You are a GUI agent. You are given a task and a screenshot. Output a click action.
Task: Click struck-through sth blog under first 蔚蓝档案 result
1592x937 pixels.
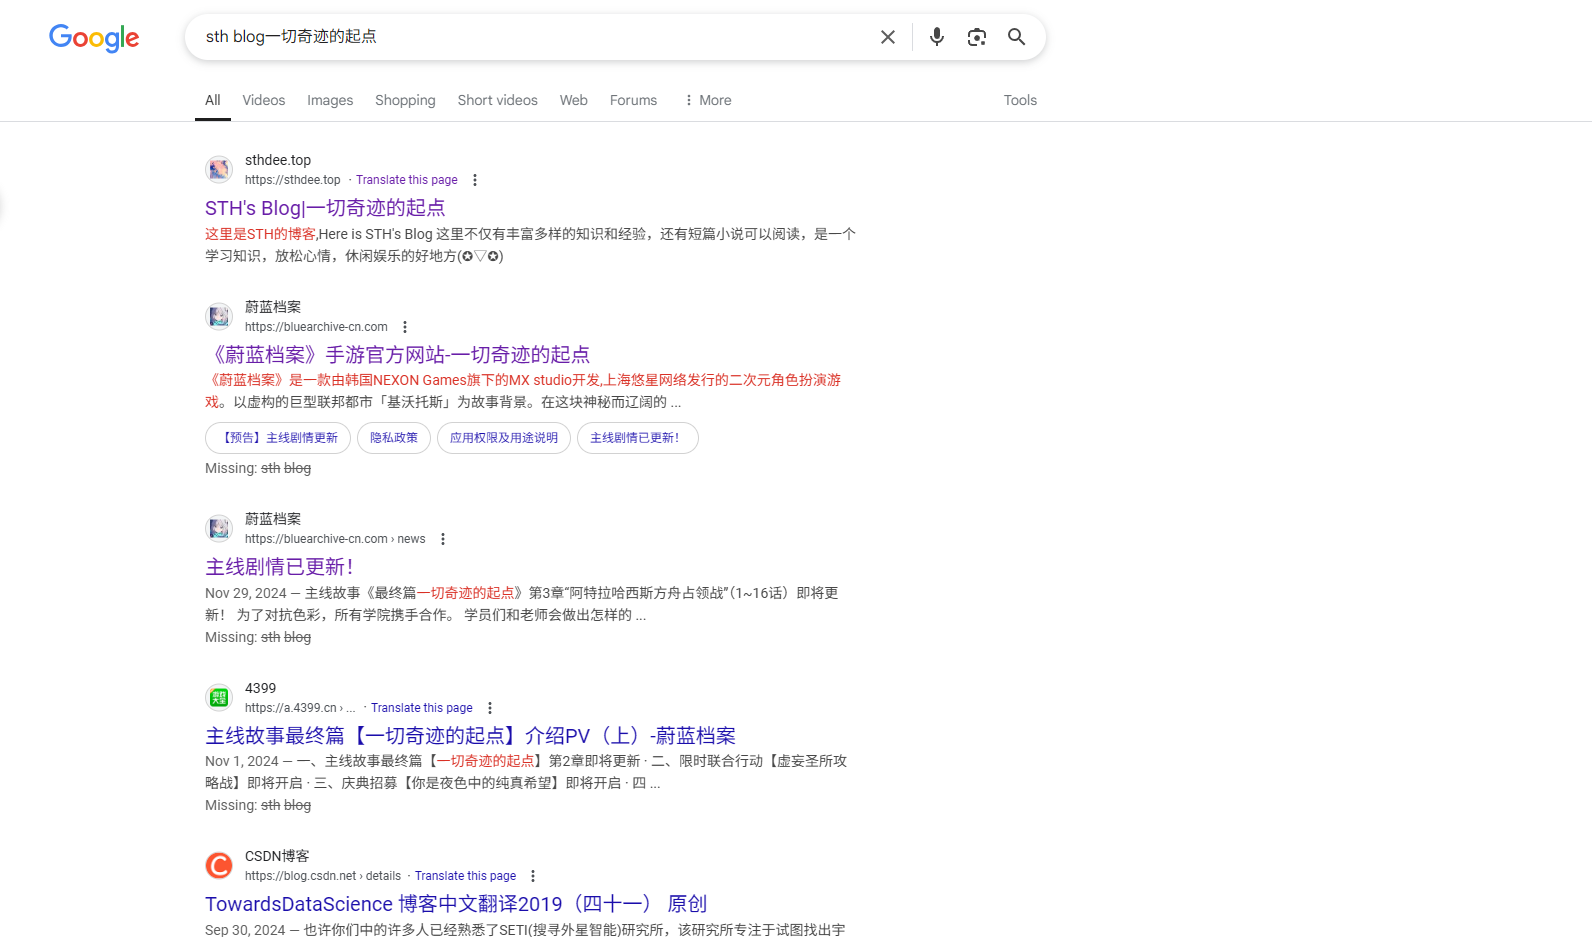point(286,468)
